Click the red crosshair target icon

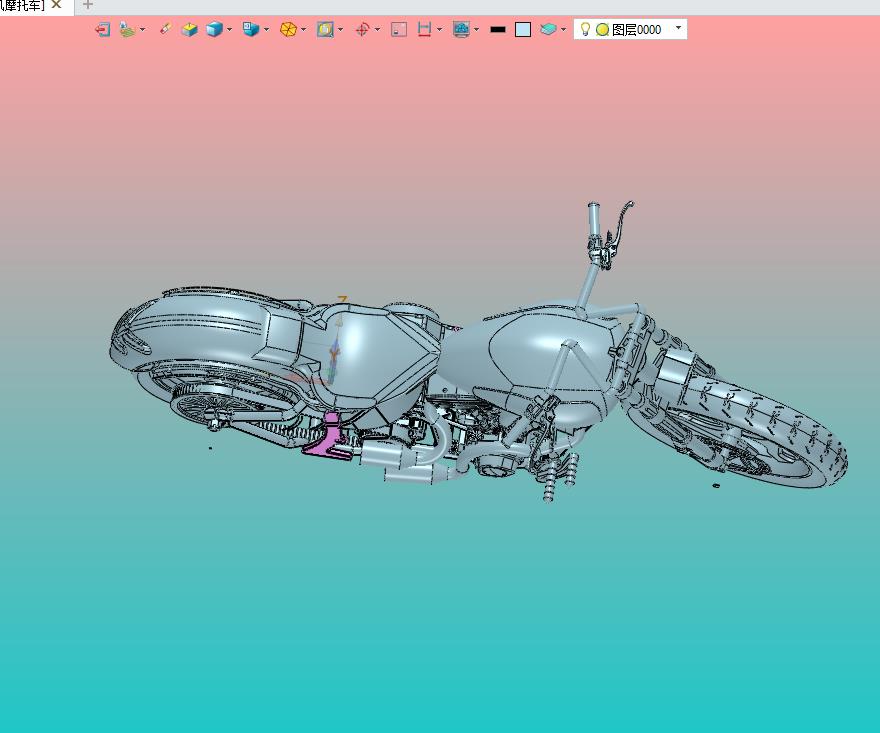coord(363,29)
